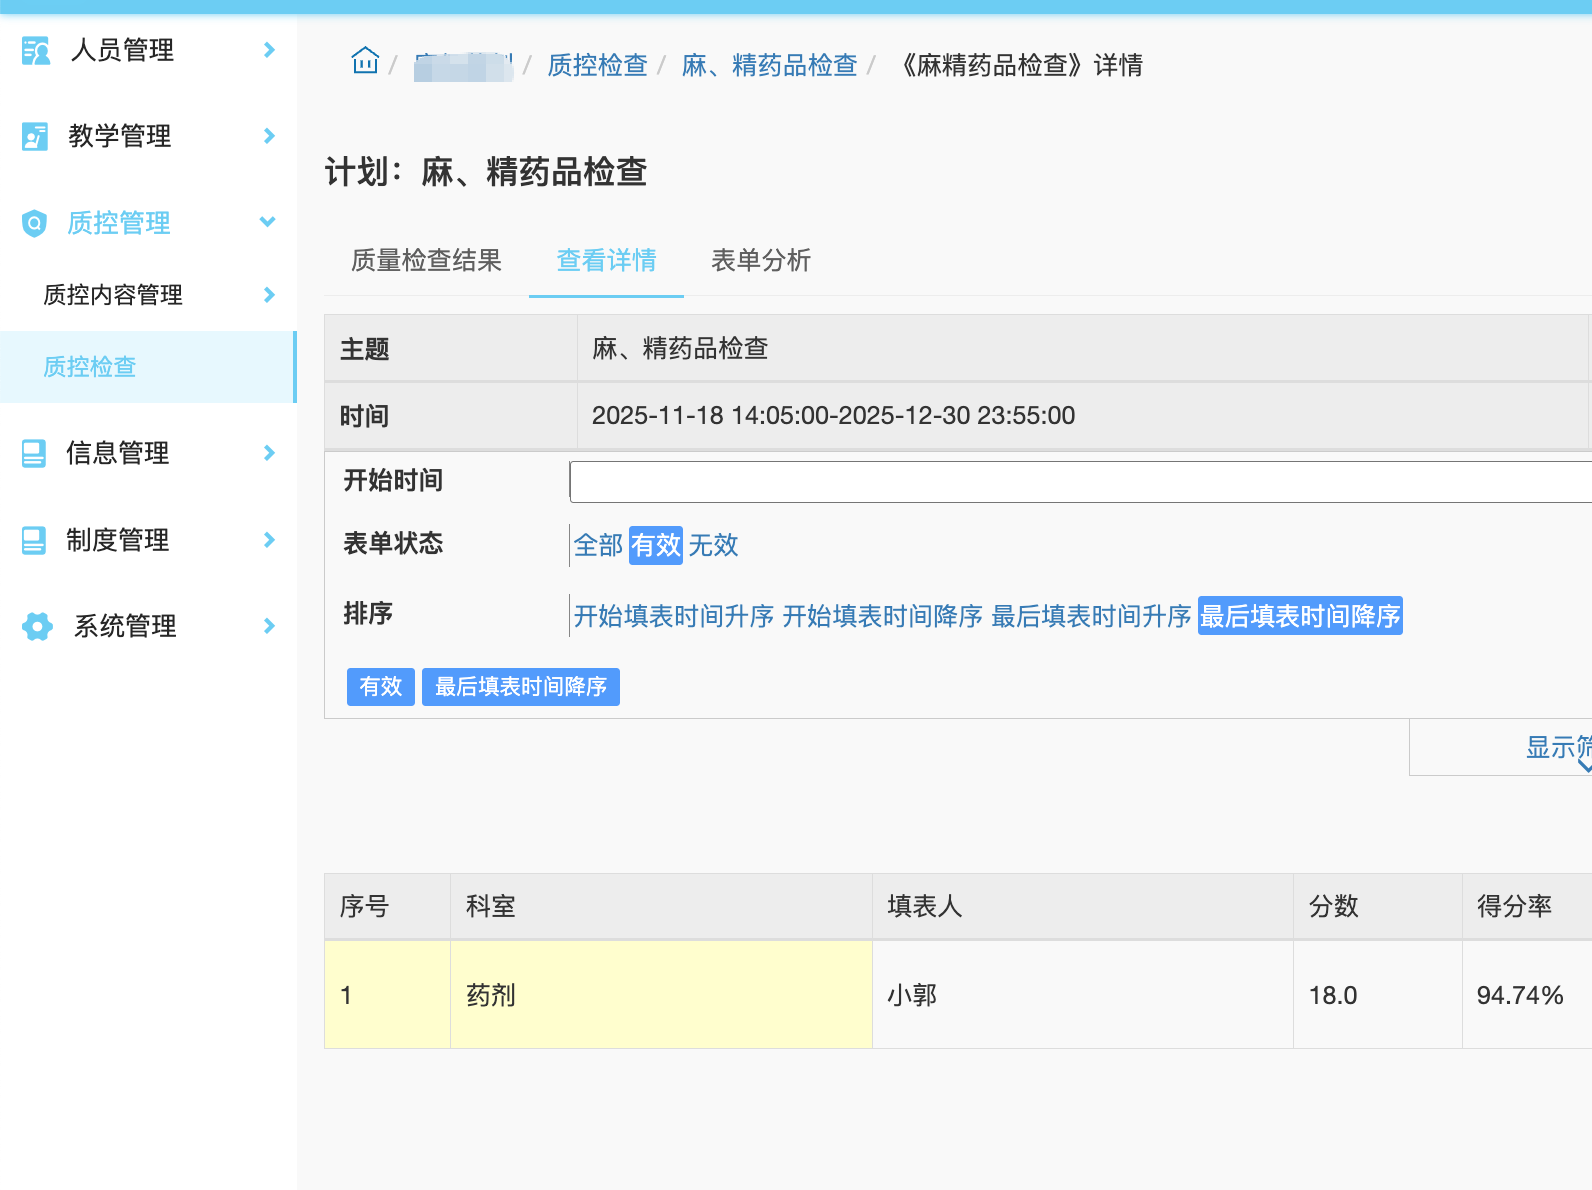
Task: Expand 质控内容管理 submenu arrow
Action: 268,295
